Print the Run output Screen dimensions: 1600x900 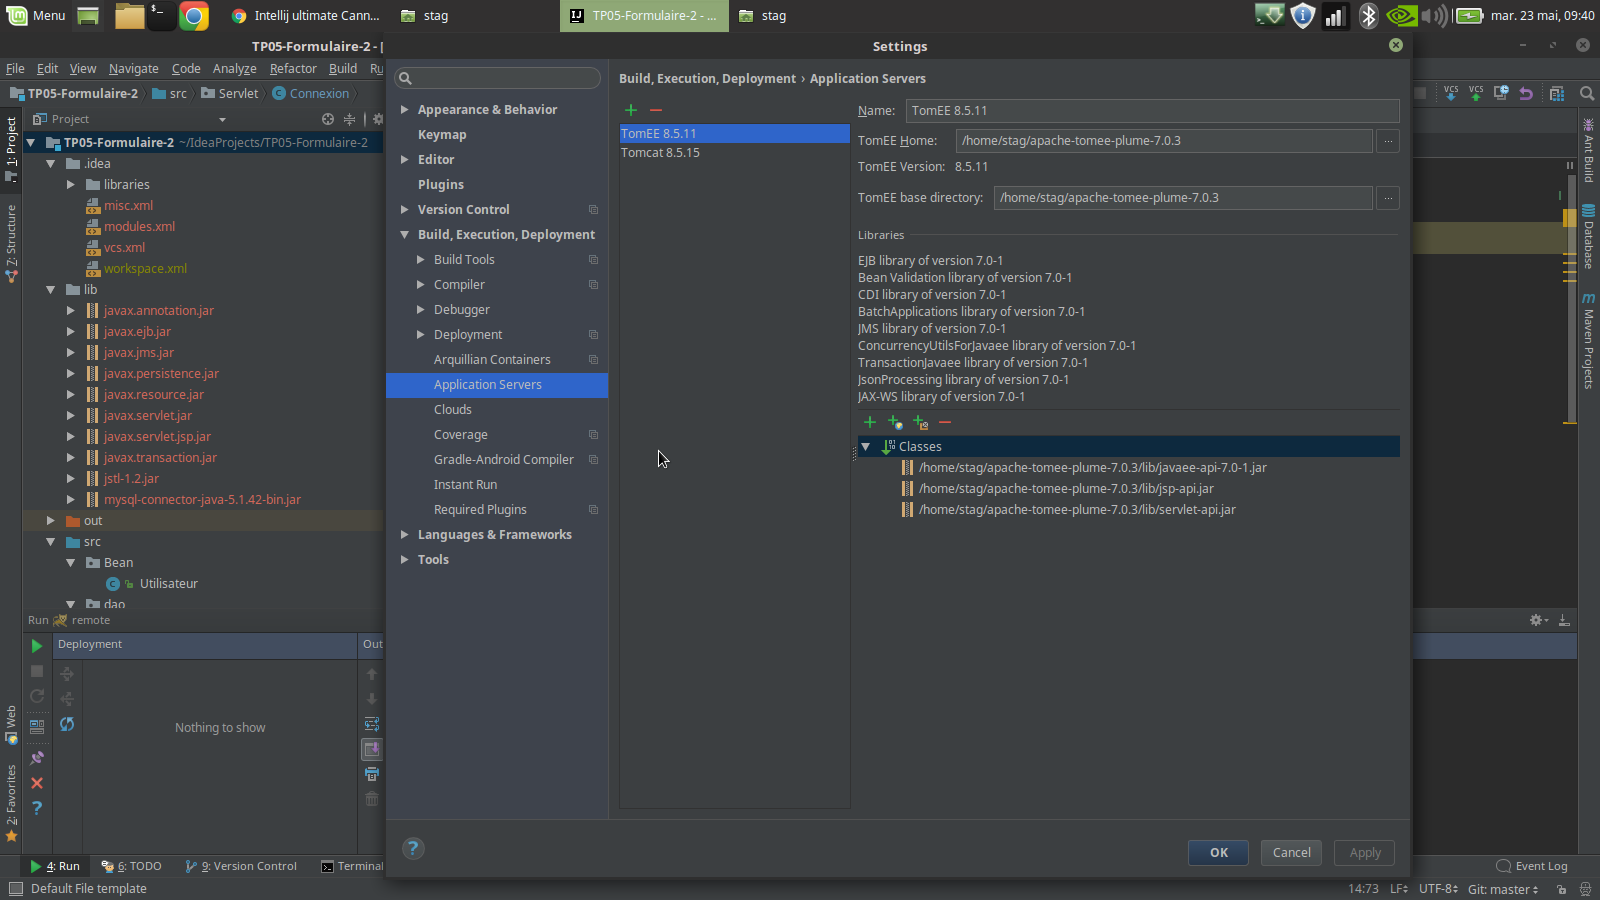click(372, 774)
